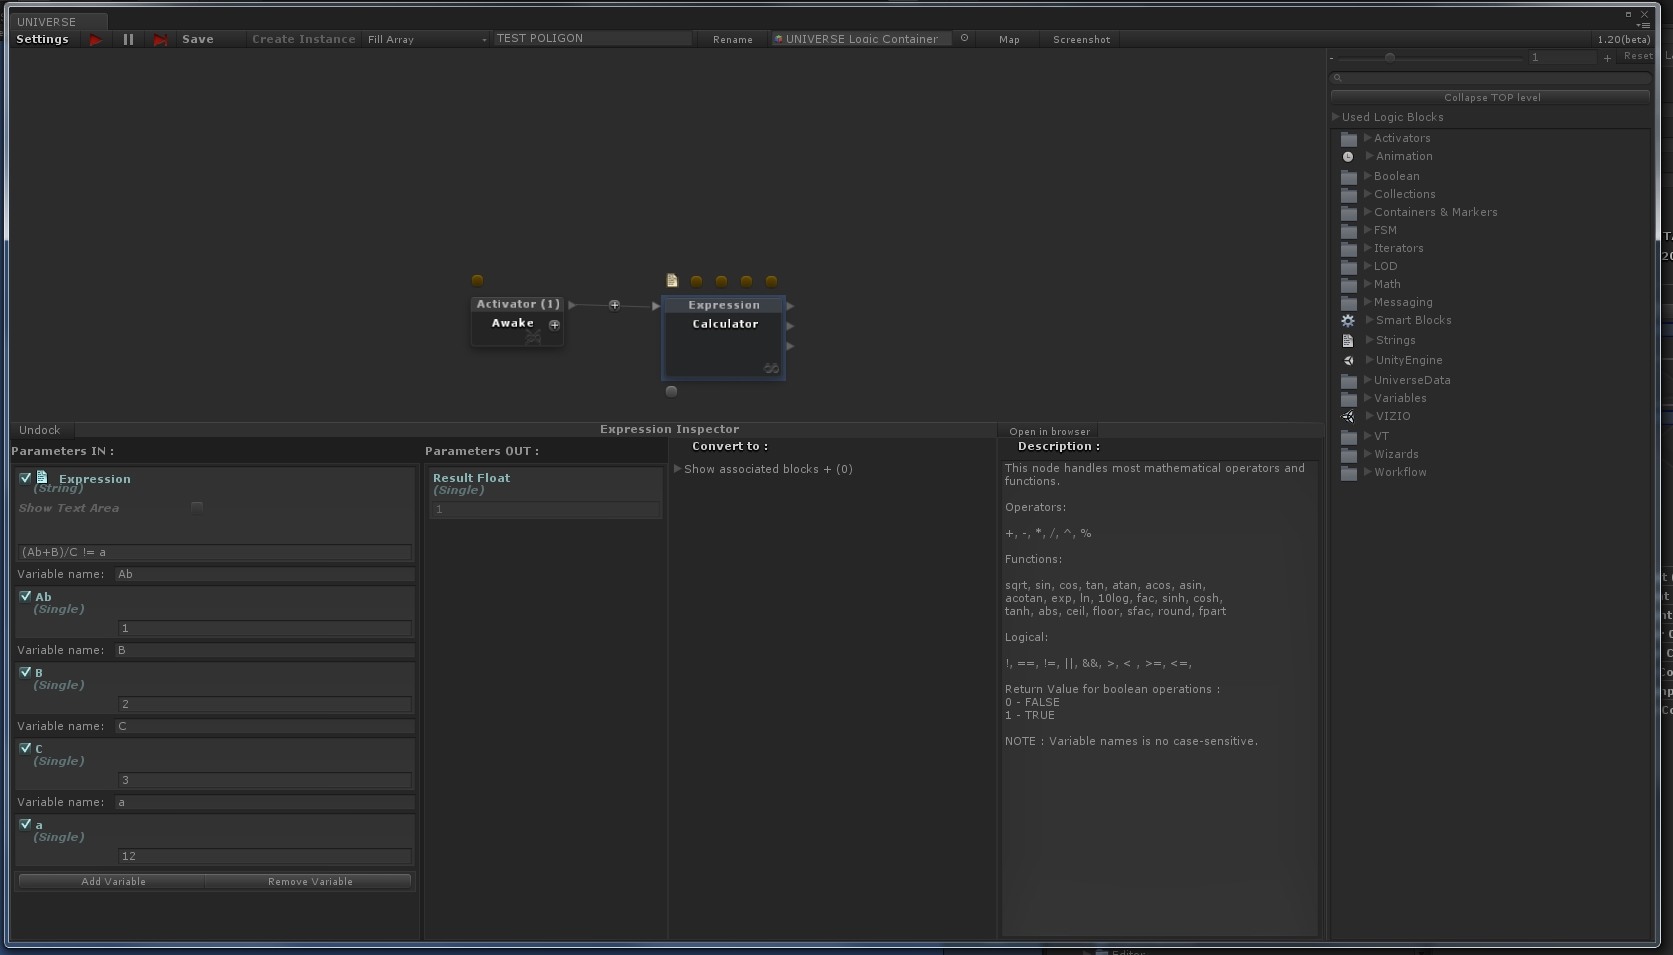Image resolution: width=1673 pixels, height=955 pixels.
Task: Click the note icon above the Expression node
Action: click(x=672, y=281)
